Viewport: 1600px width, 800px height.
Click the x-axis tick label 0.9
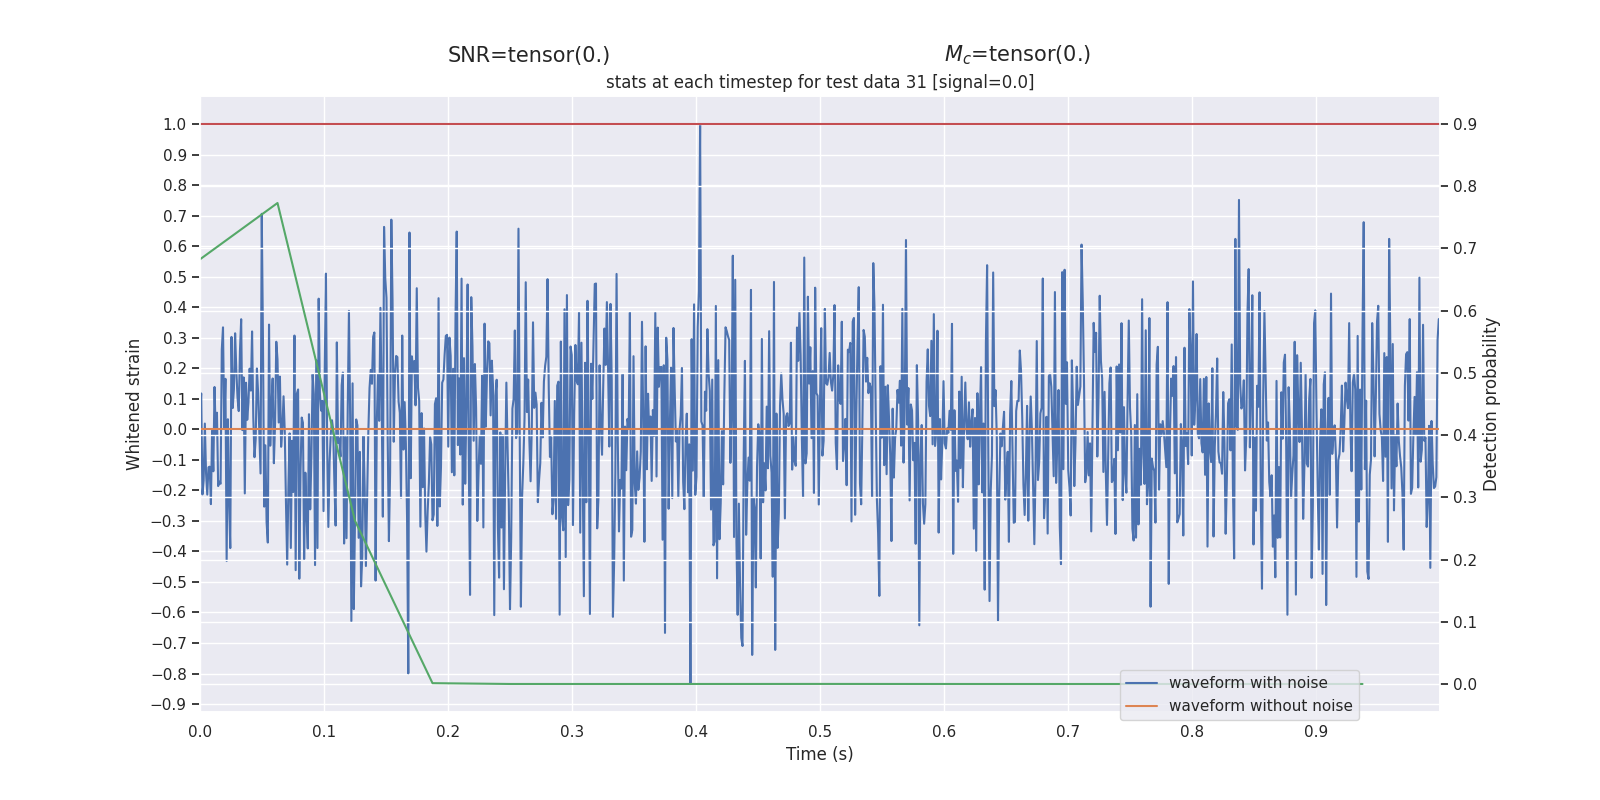1316,731
